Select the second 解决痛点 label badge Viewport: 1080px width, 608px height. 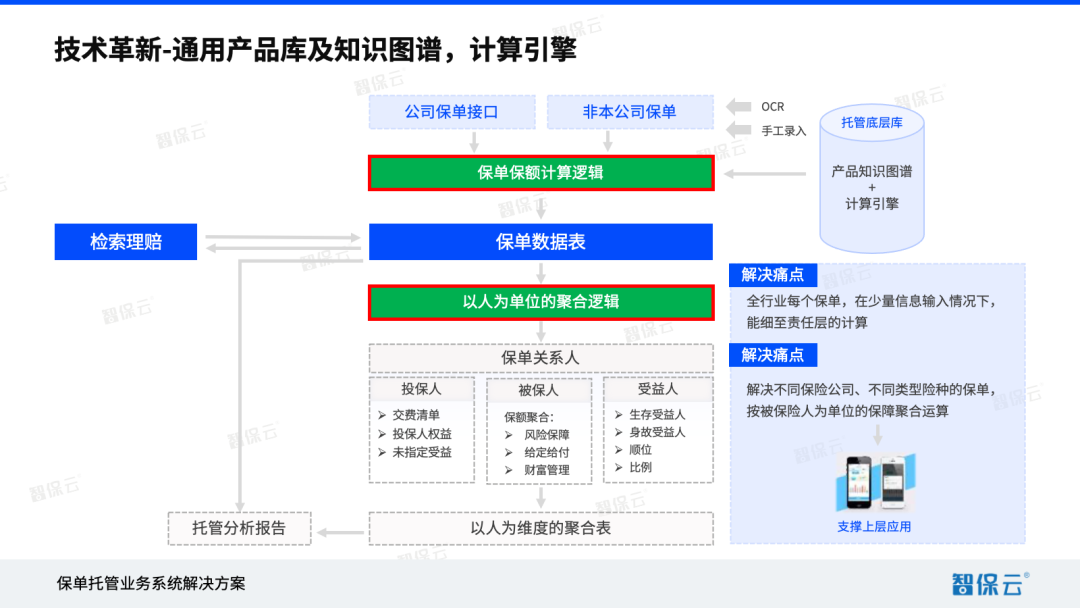click(x=774, y=355)
